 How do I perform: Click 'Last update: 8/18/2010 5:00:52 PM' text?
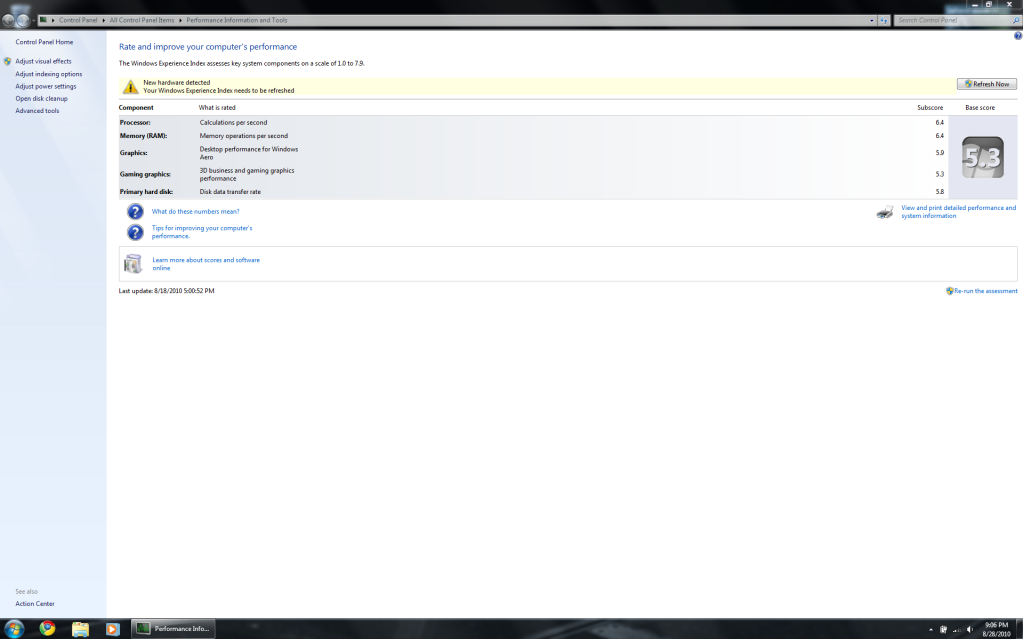(166, 291)
